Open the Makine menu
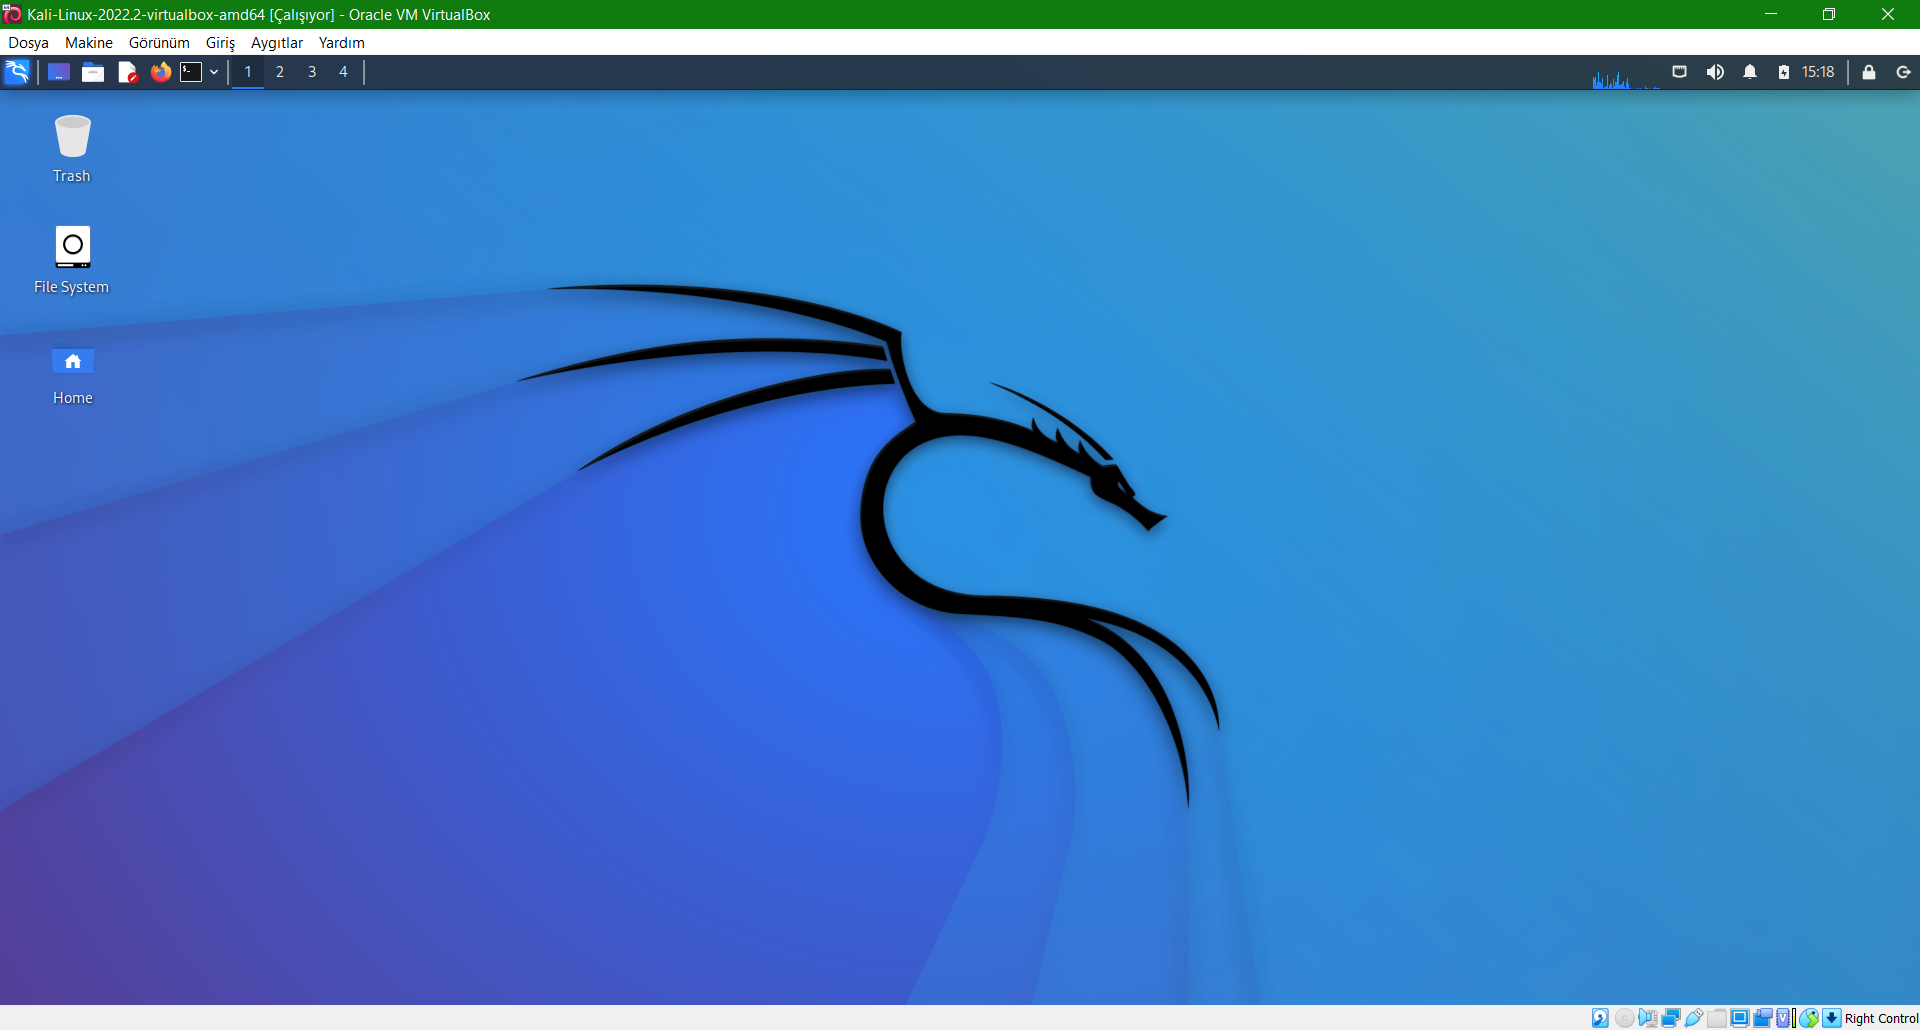This screenshot has height=1030, width=1920. click(89, 43)
